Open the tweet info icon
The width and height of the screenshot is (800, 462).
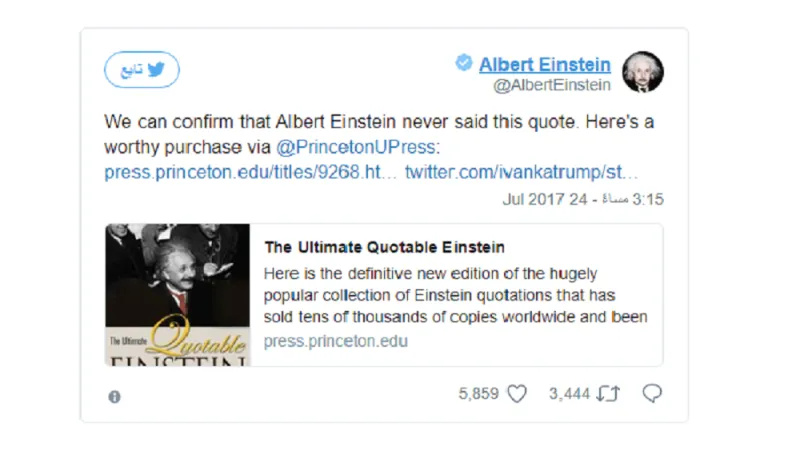pos(114,396)
